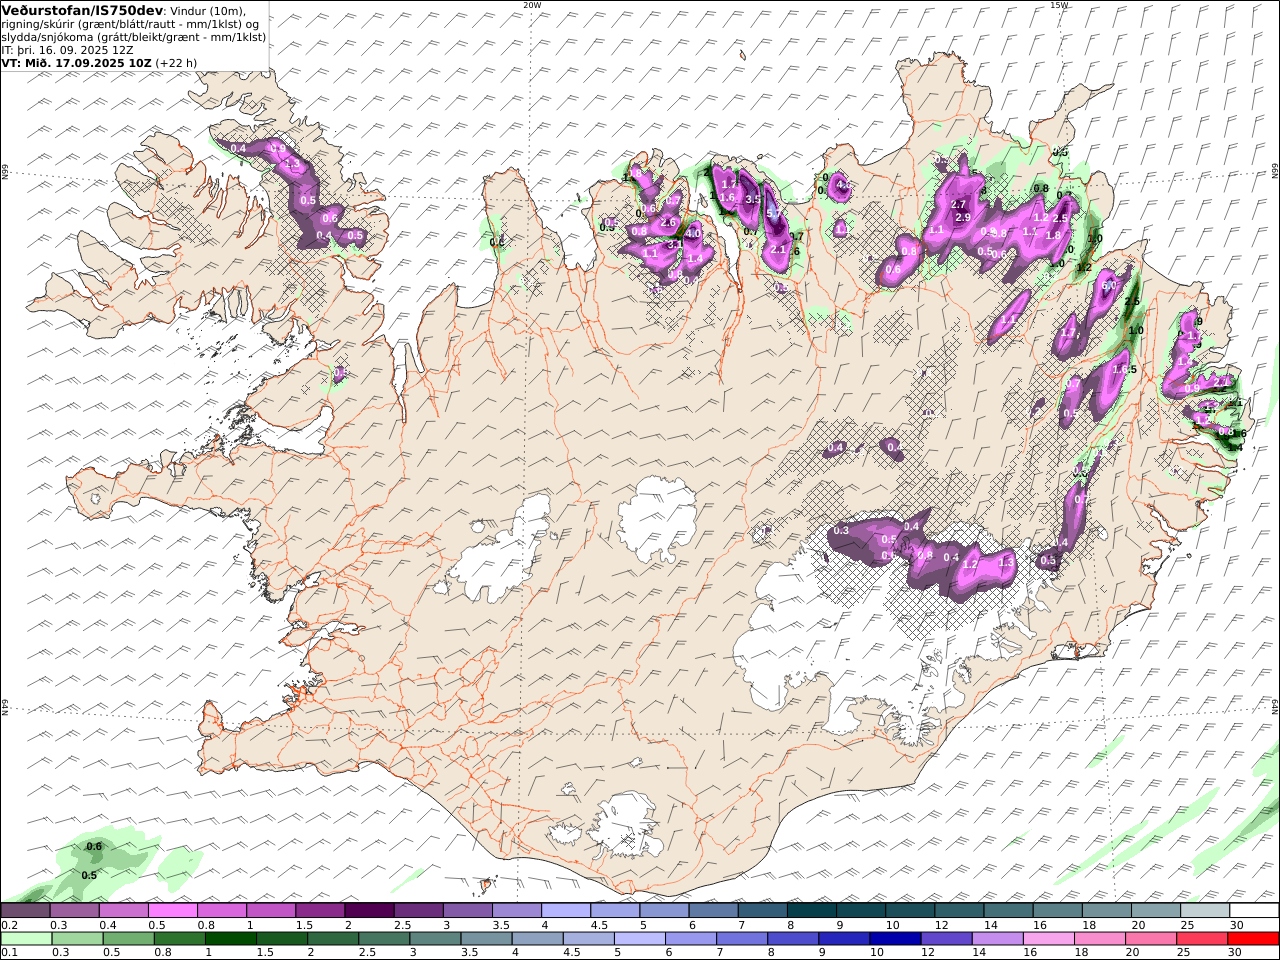Click the '12' label in the lower legend
Viewport: 1280px width, 960px height.
click(x=929, y=953)
